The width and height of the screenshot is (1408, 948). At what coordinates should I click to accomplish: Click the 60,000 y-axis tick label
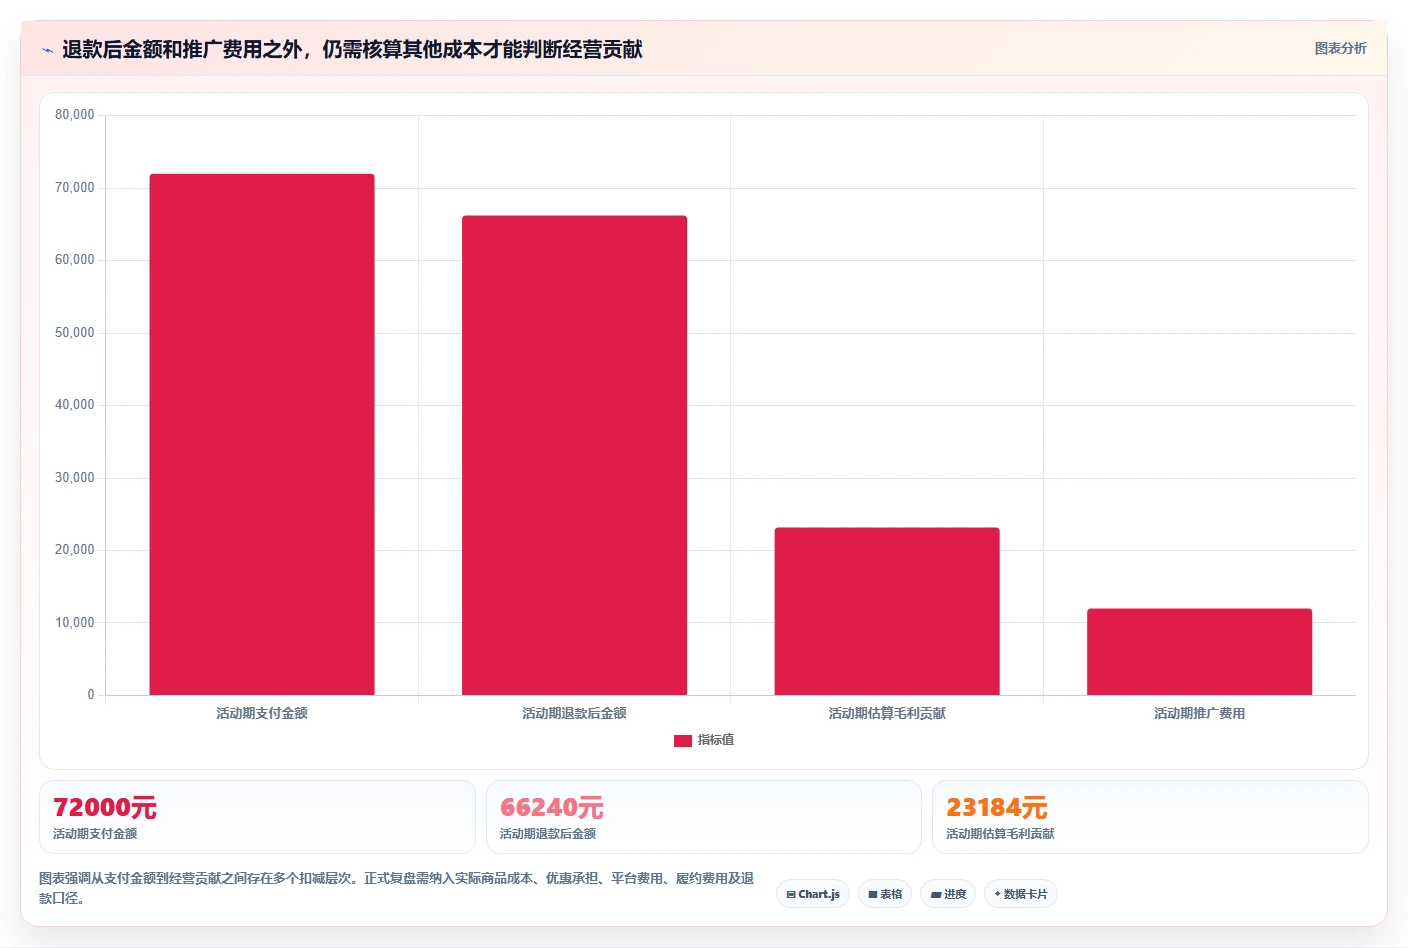pyautogui.click(x=75, y=260)
